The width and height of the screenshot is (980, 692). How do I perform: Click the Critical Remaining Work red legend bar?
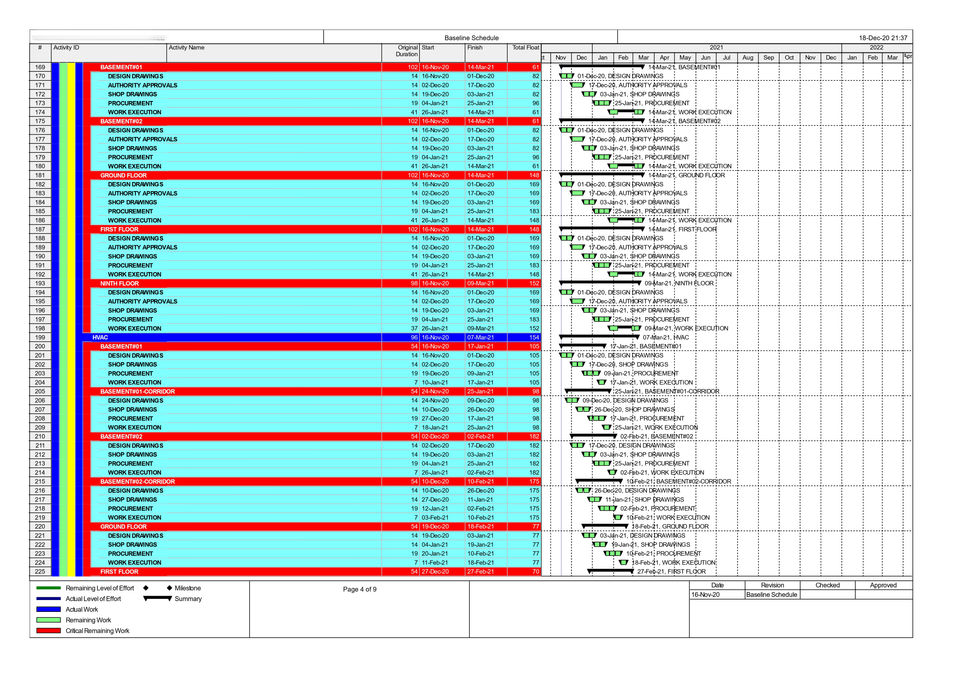pyautogui.click(x=48, y=630)
